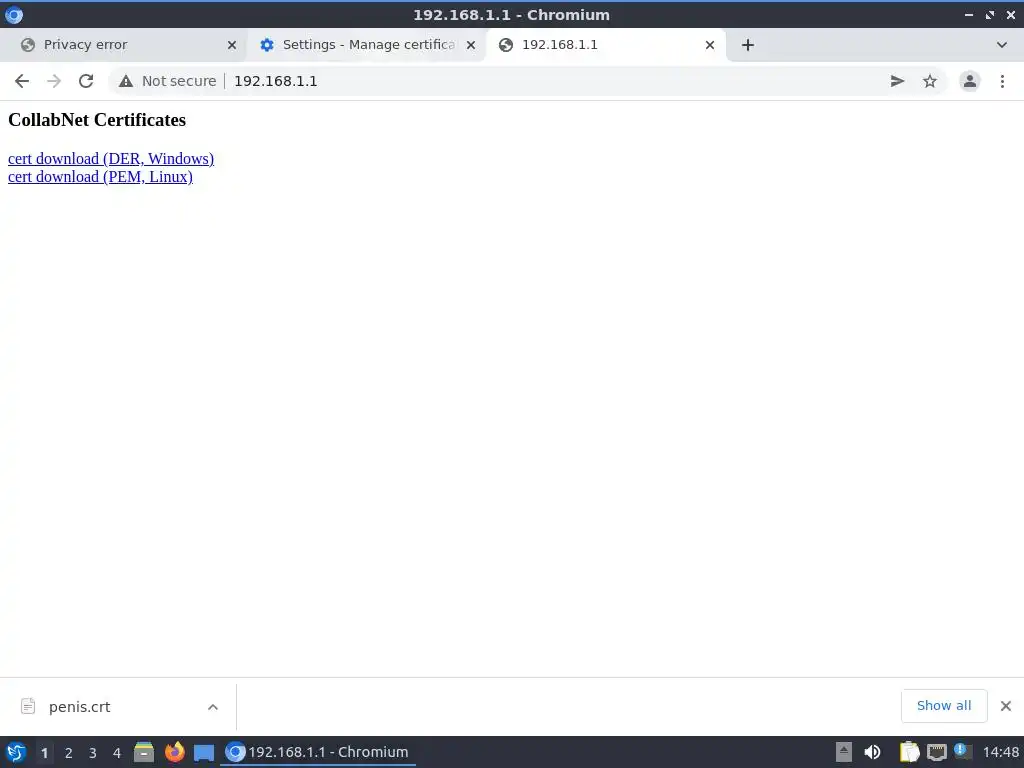The height and width of the screenshot is (768, 1024).
Task: Click the notification tray icon
Action: 961,750
